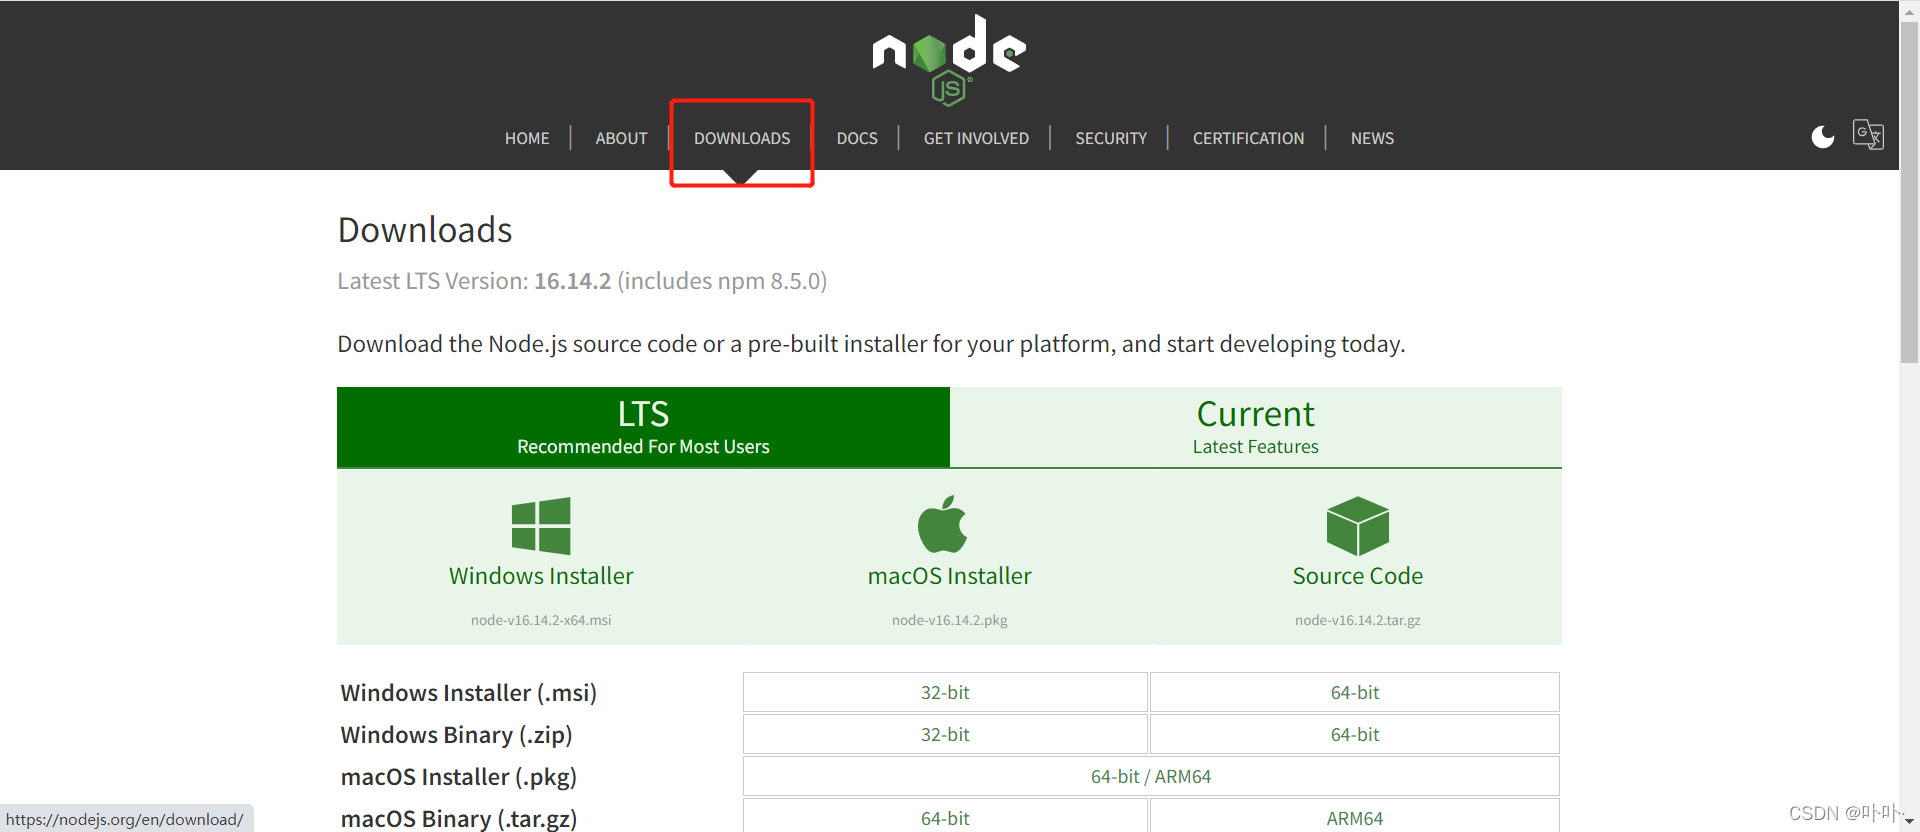Download macOS Installer 64-bit / ARM64

click(x=1151, y=776)
